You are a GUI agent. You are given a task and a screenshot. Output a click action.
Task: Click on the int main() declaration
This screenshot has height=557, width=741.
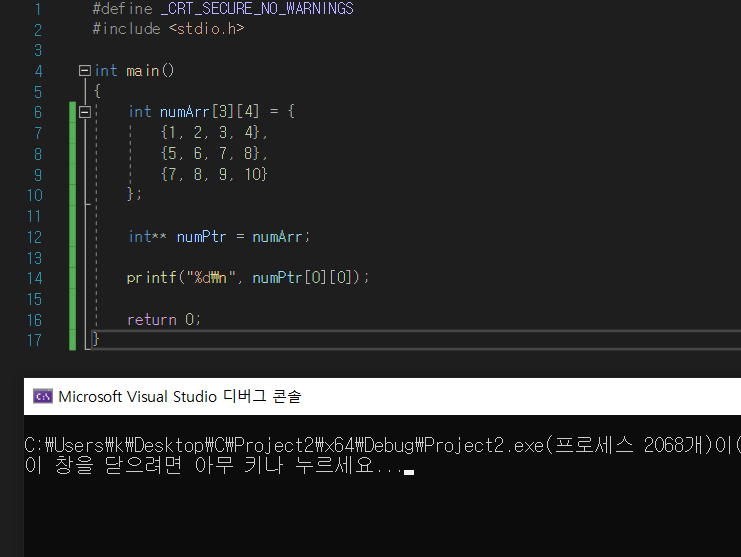click(x=134, y=71)
